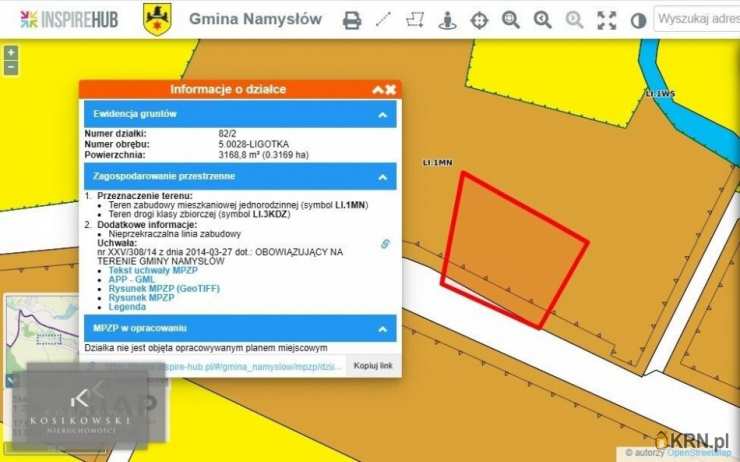
Task: Click the print map icon
Action: (x=352, y=20)
